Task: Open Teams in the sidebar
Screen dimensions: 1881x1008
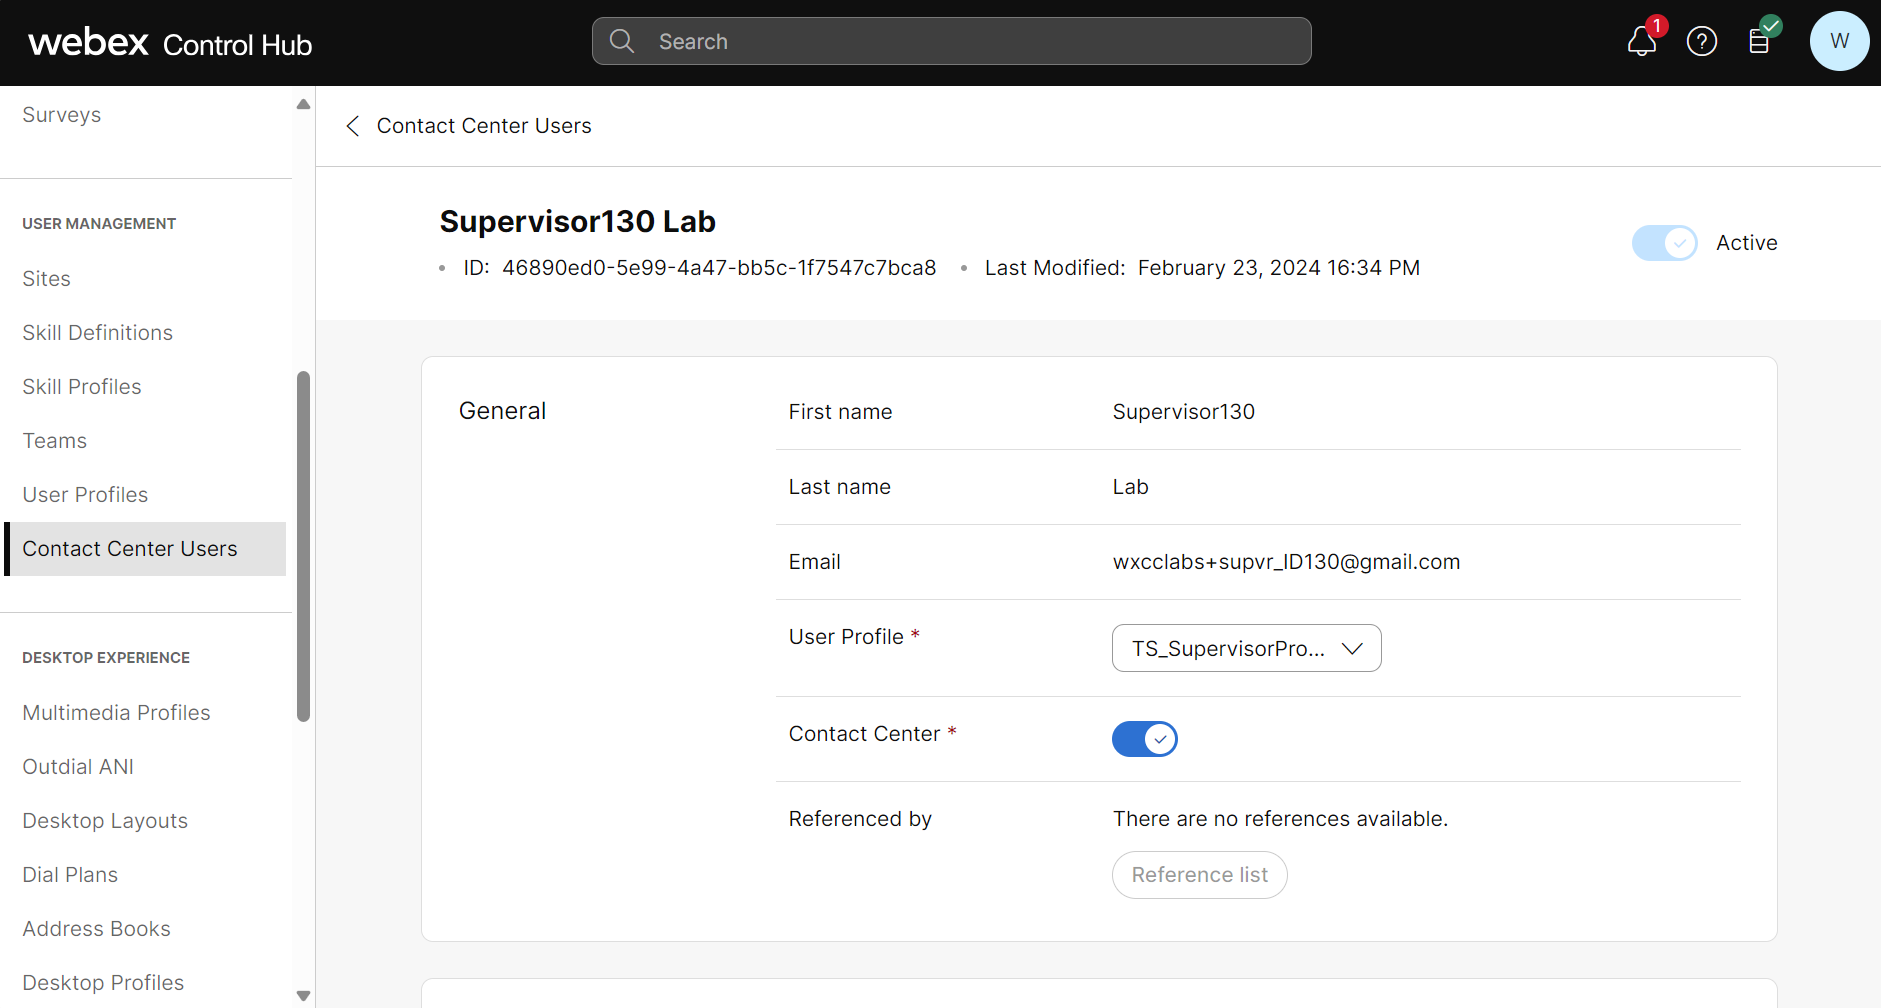Action: click(55, 441)
